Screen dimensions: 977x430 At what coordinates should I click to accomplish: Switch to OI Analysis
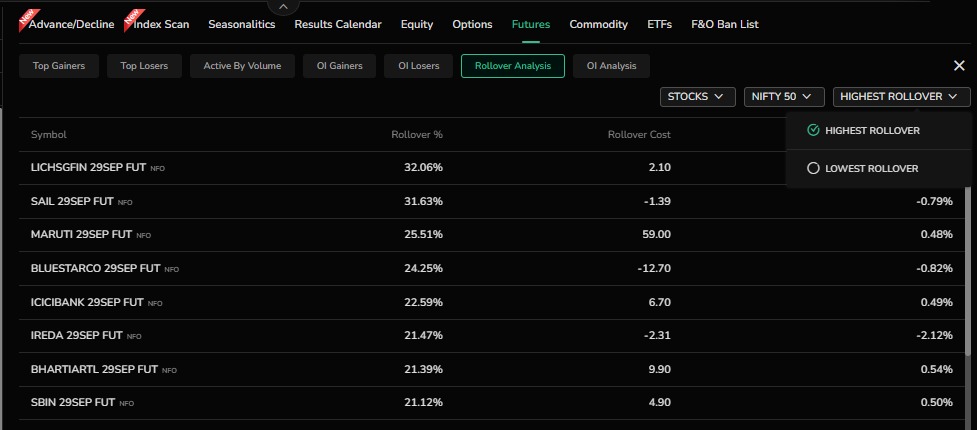tap(611, 65)
